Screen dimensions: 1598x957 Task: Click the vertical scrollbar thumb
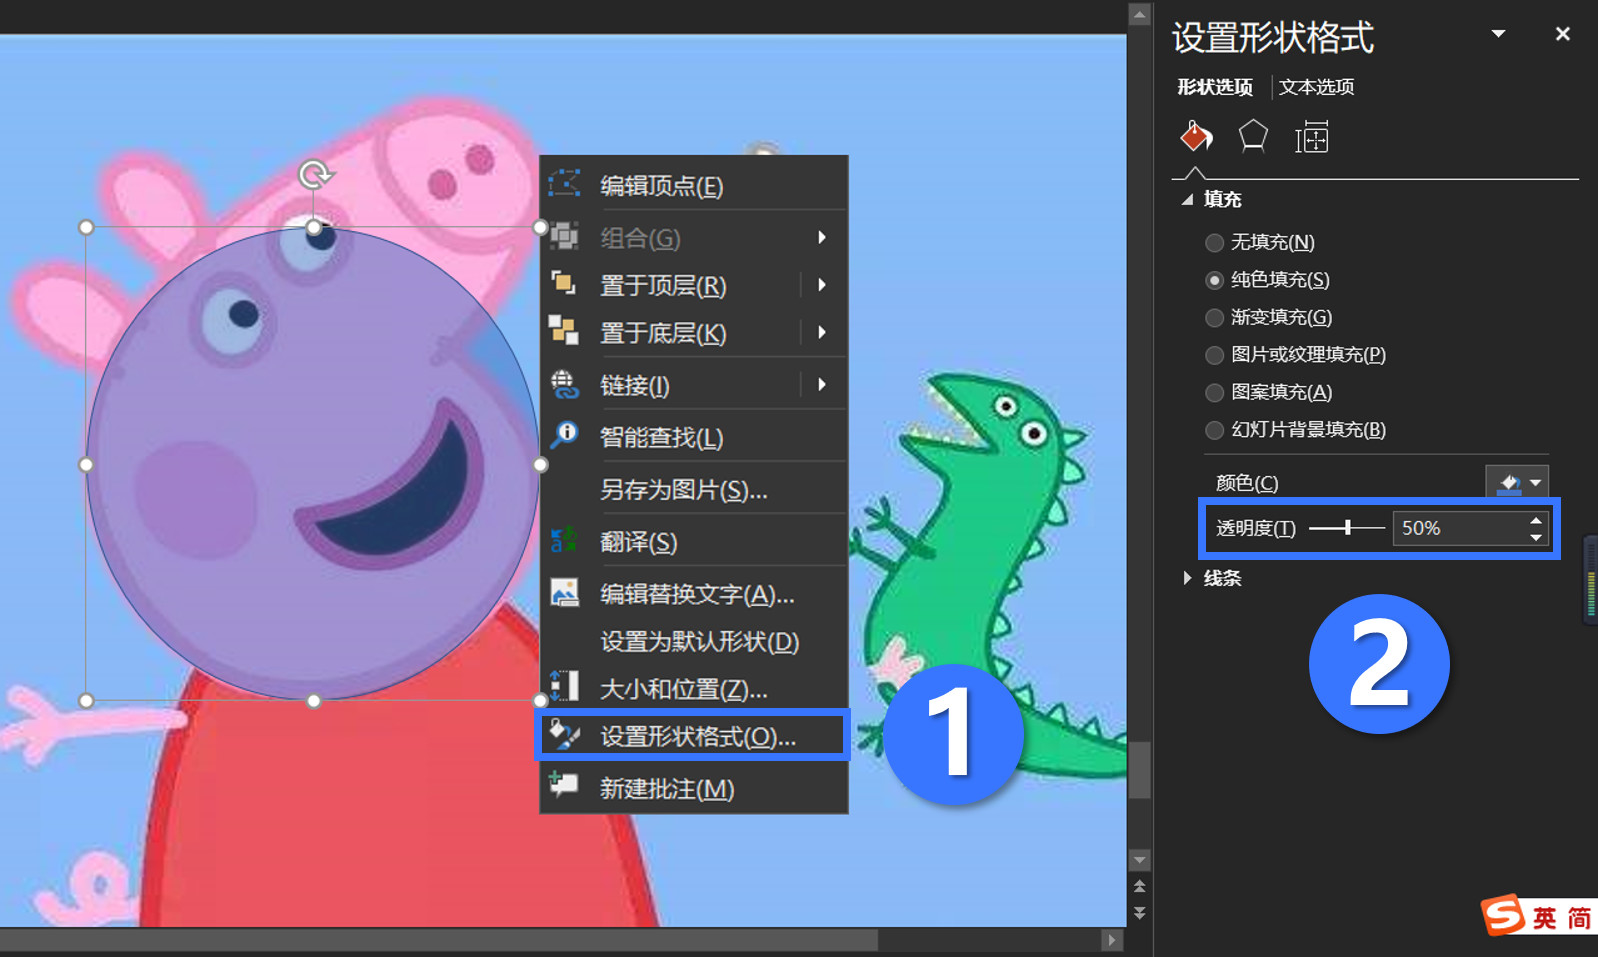tap(1139, 769)
